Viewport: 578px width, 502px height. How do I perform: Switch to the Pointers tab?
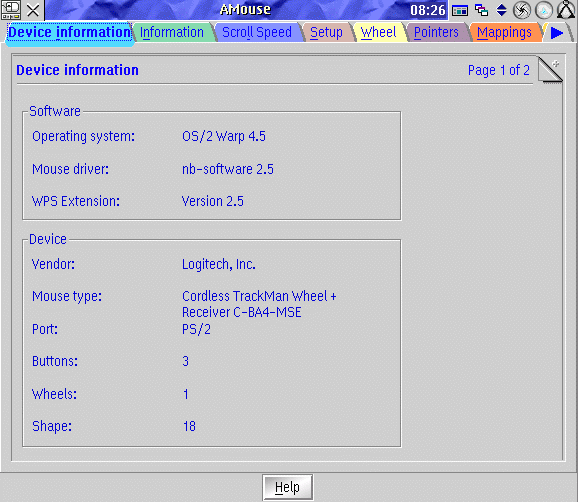click(x=436, y=32)
